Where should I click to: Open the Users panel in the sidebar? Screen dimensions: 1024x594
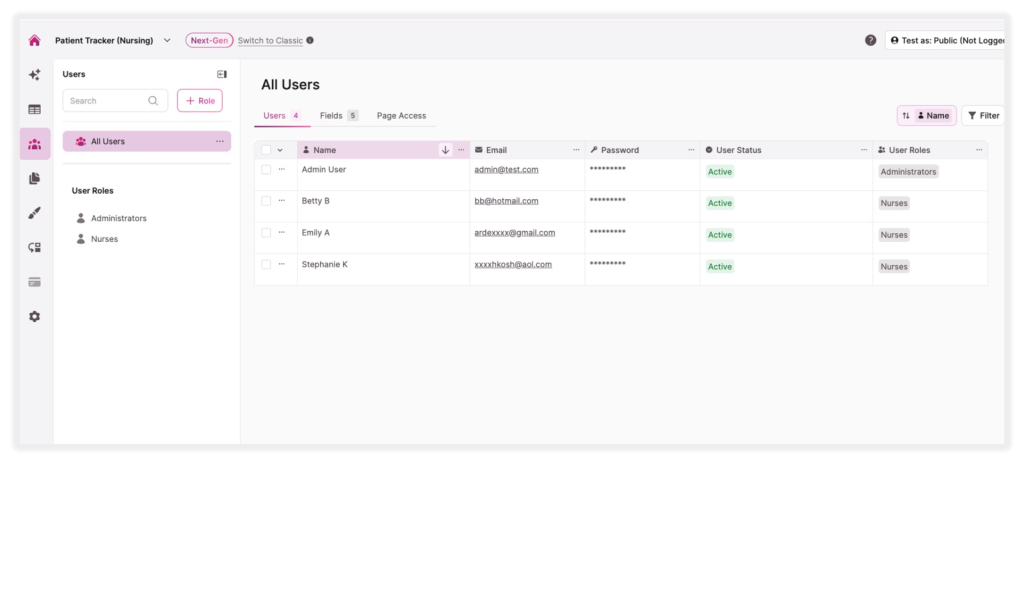34,141
